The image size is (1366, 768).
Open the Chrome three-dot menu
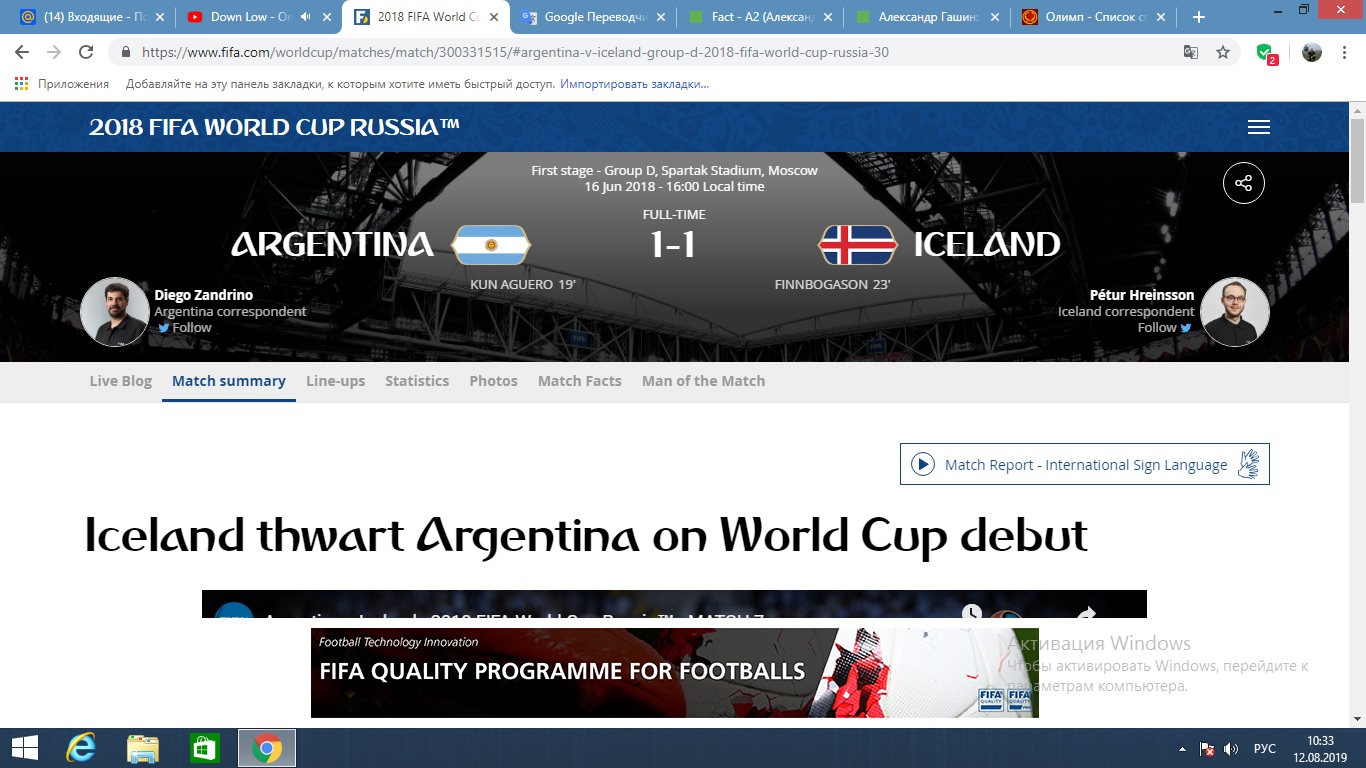1346,53
